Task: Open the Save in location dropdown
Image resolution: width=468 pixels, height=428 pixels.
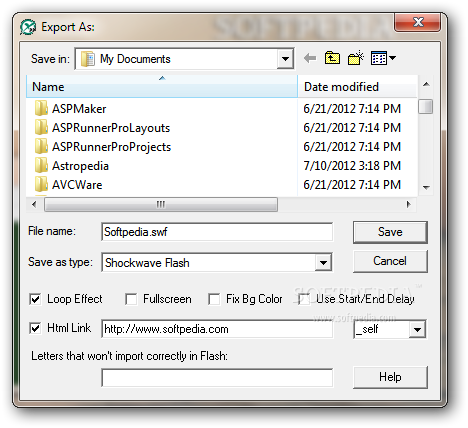Action: click(x=285, y=59)
